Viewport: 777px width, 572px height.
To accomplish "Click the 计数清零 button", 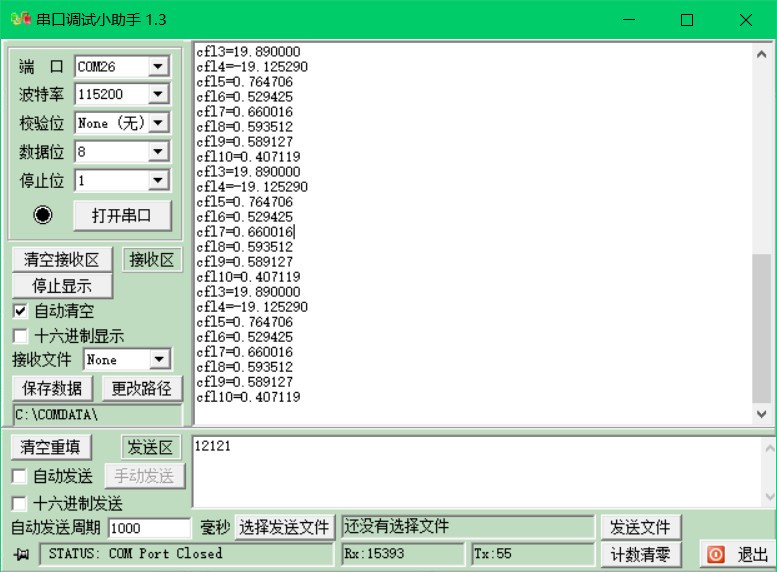I will pos(641,554).
